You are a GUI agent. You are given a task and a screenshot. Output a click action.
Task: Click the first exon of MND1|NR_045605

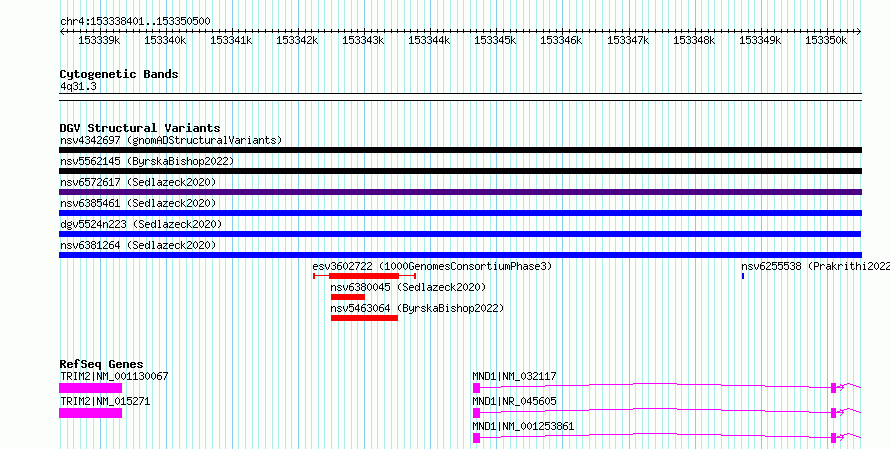[x=476, y=413]
